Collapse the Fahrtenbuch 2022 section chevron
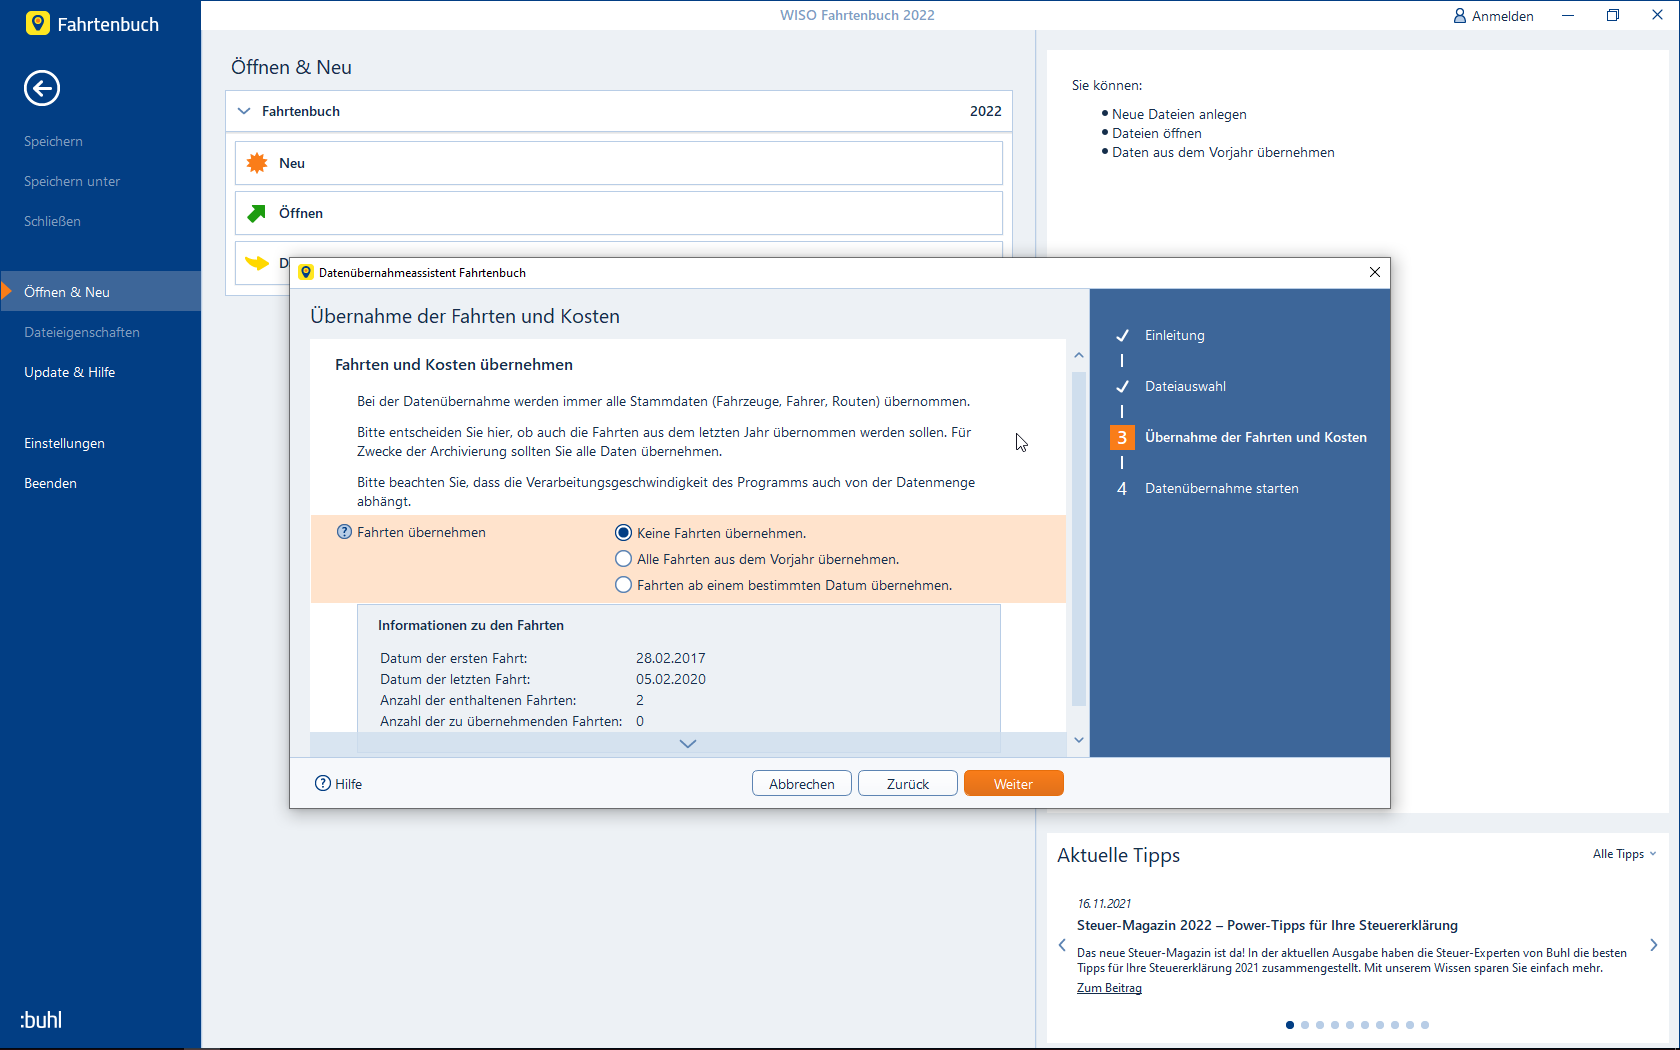Viewport: 1680px width, 1050px height. pyautogui.click(x=244, y=111)
